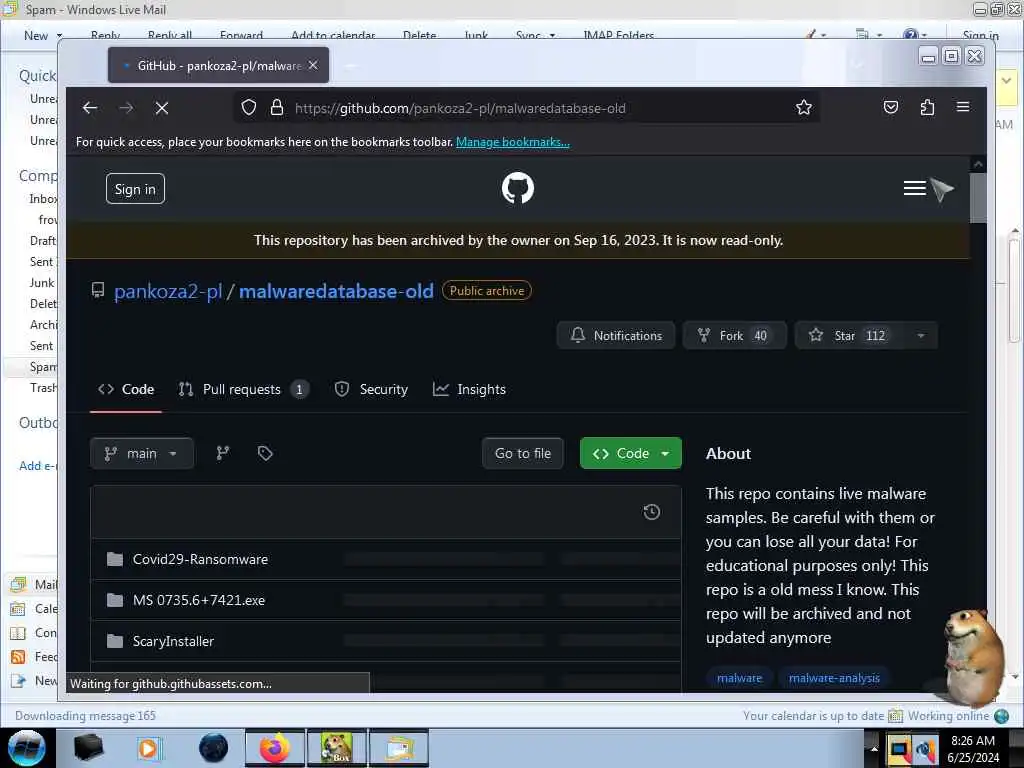
Task: Open the New menu in Windows Live Mail
Action: [43, 36]
